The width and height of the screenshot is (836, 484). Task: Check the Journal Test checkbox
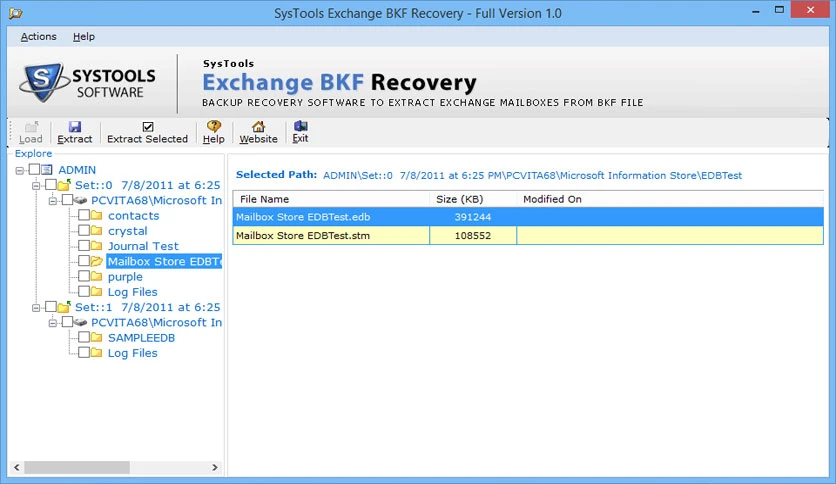84,246
